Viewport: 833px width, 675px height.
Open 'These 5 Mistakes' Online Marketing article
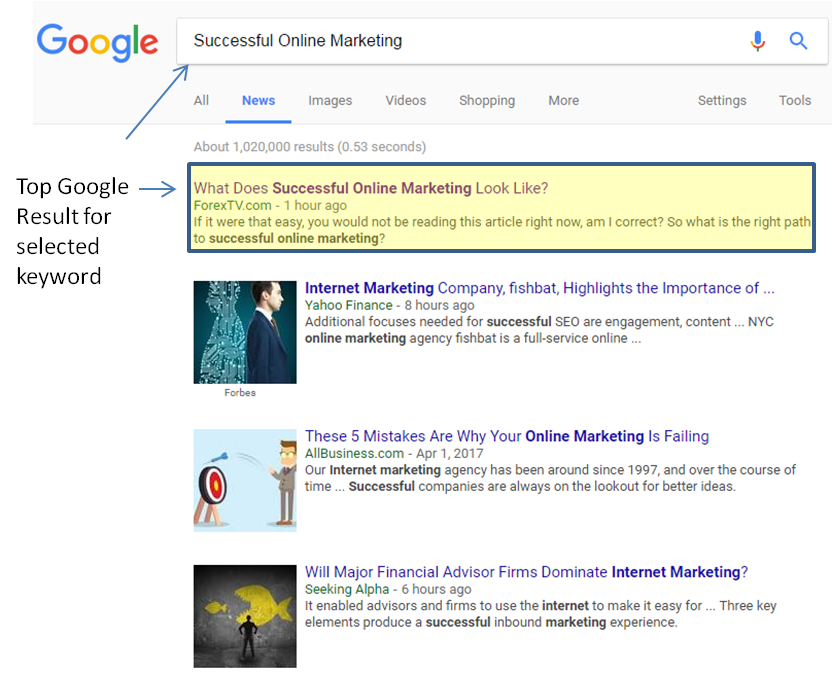pos(507,436)
